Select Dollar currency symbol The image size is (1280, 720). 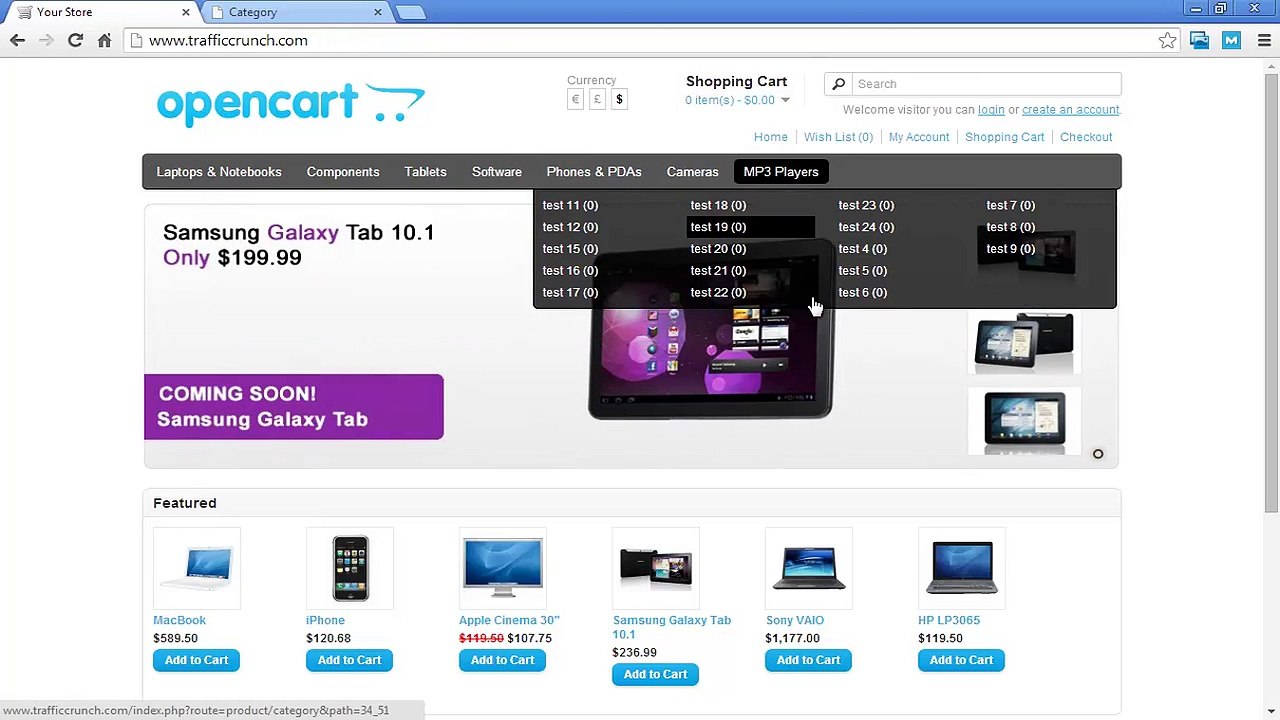click(619, 99)
